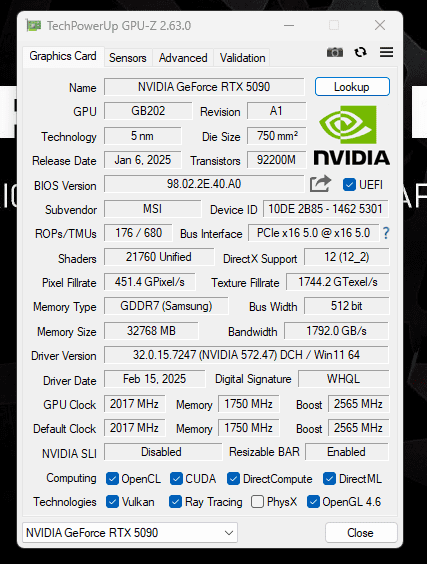Click the Default Clock row Memory 1750 MHz field
The height and width of the screenshot is (564, 427).
pyautogui.click(x=249, y=428)
